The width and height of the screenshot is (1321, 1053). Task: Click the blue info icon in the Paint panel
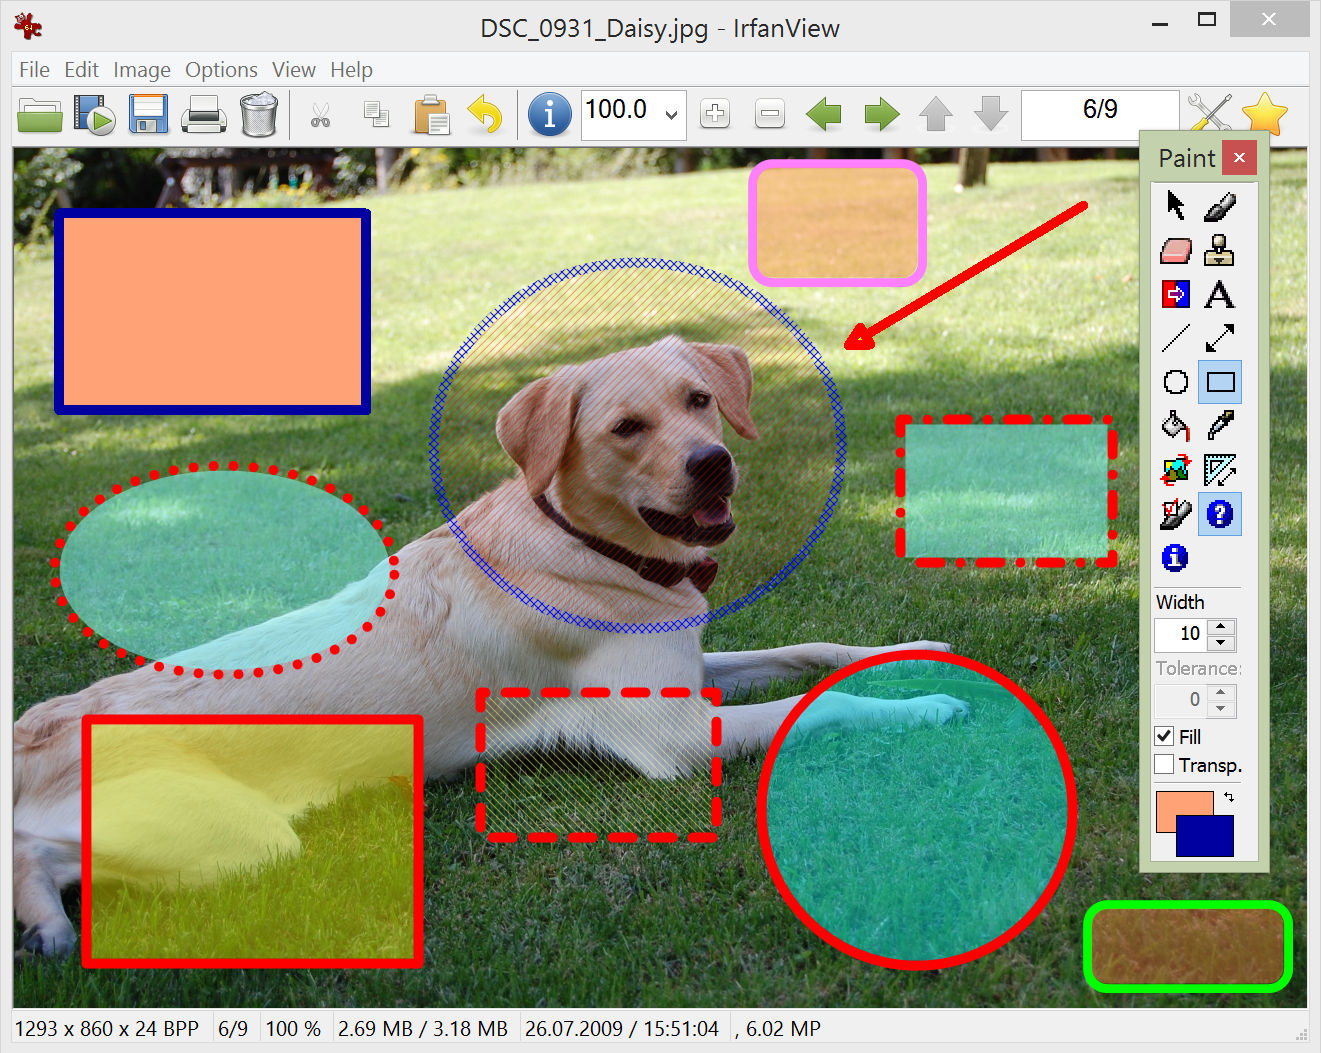(x=1176, y=558)
